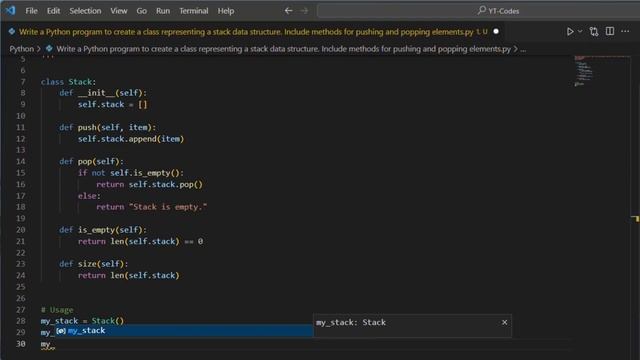Click the Python breadcrumb folder
This screenshot has height=360, width=640.
pyautogui.click(x=22, y=49)
